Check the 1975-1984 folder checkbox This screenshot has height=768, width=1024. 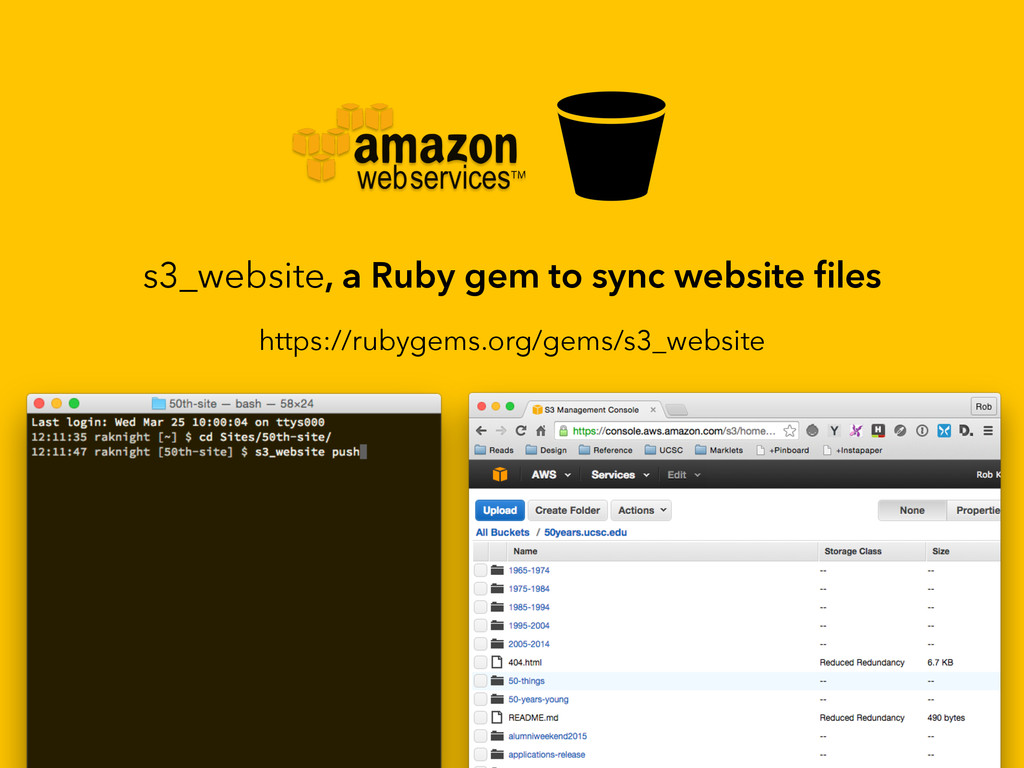[481, 588]
